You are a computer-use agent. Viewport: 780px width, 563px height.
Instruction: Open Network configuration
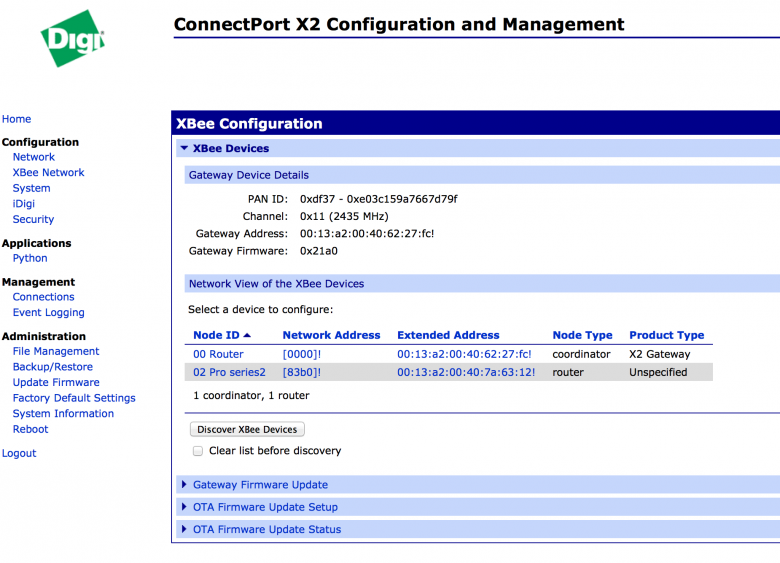click(x=34, y=157)
